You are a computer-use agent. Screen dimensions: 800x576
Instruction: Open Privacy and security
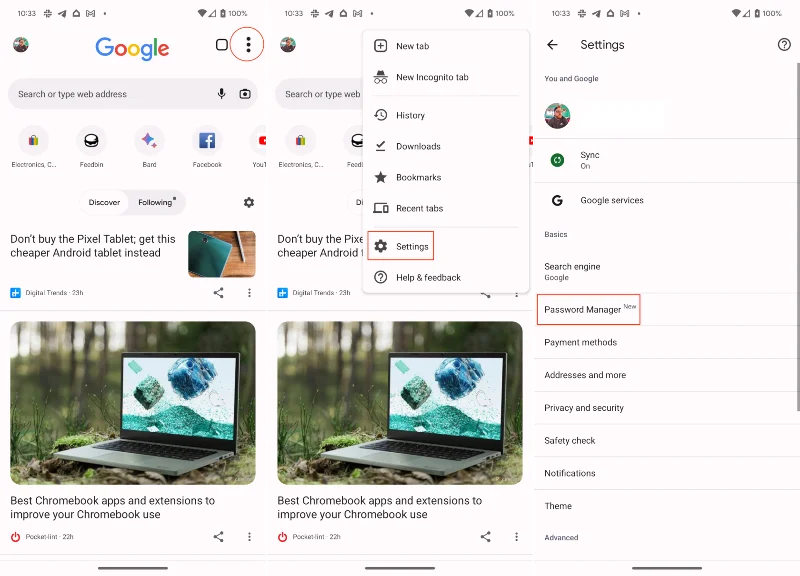coord(666,408)
